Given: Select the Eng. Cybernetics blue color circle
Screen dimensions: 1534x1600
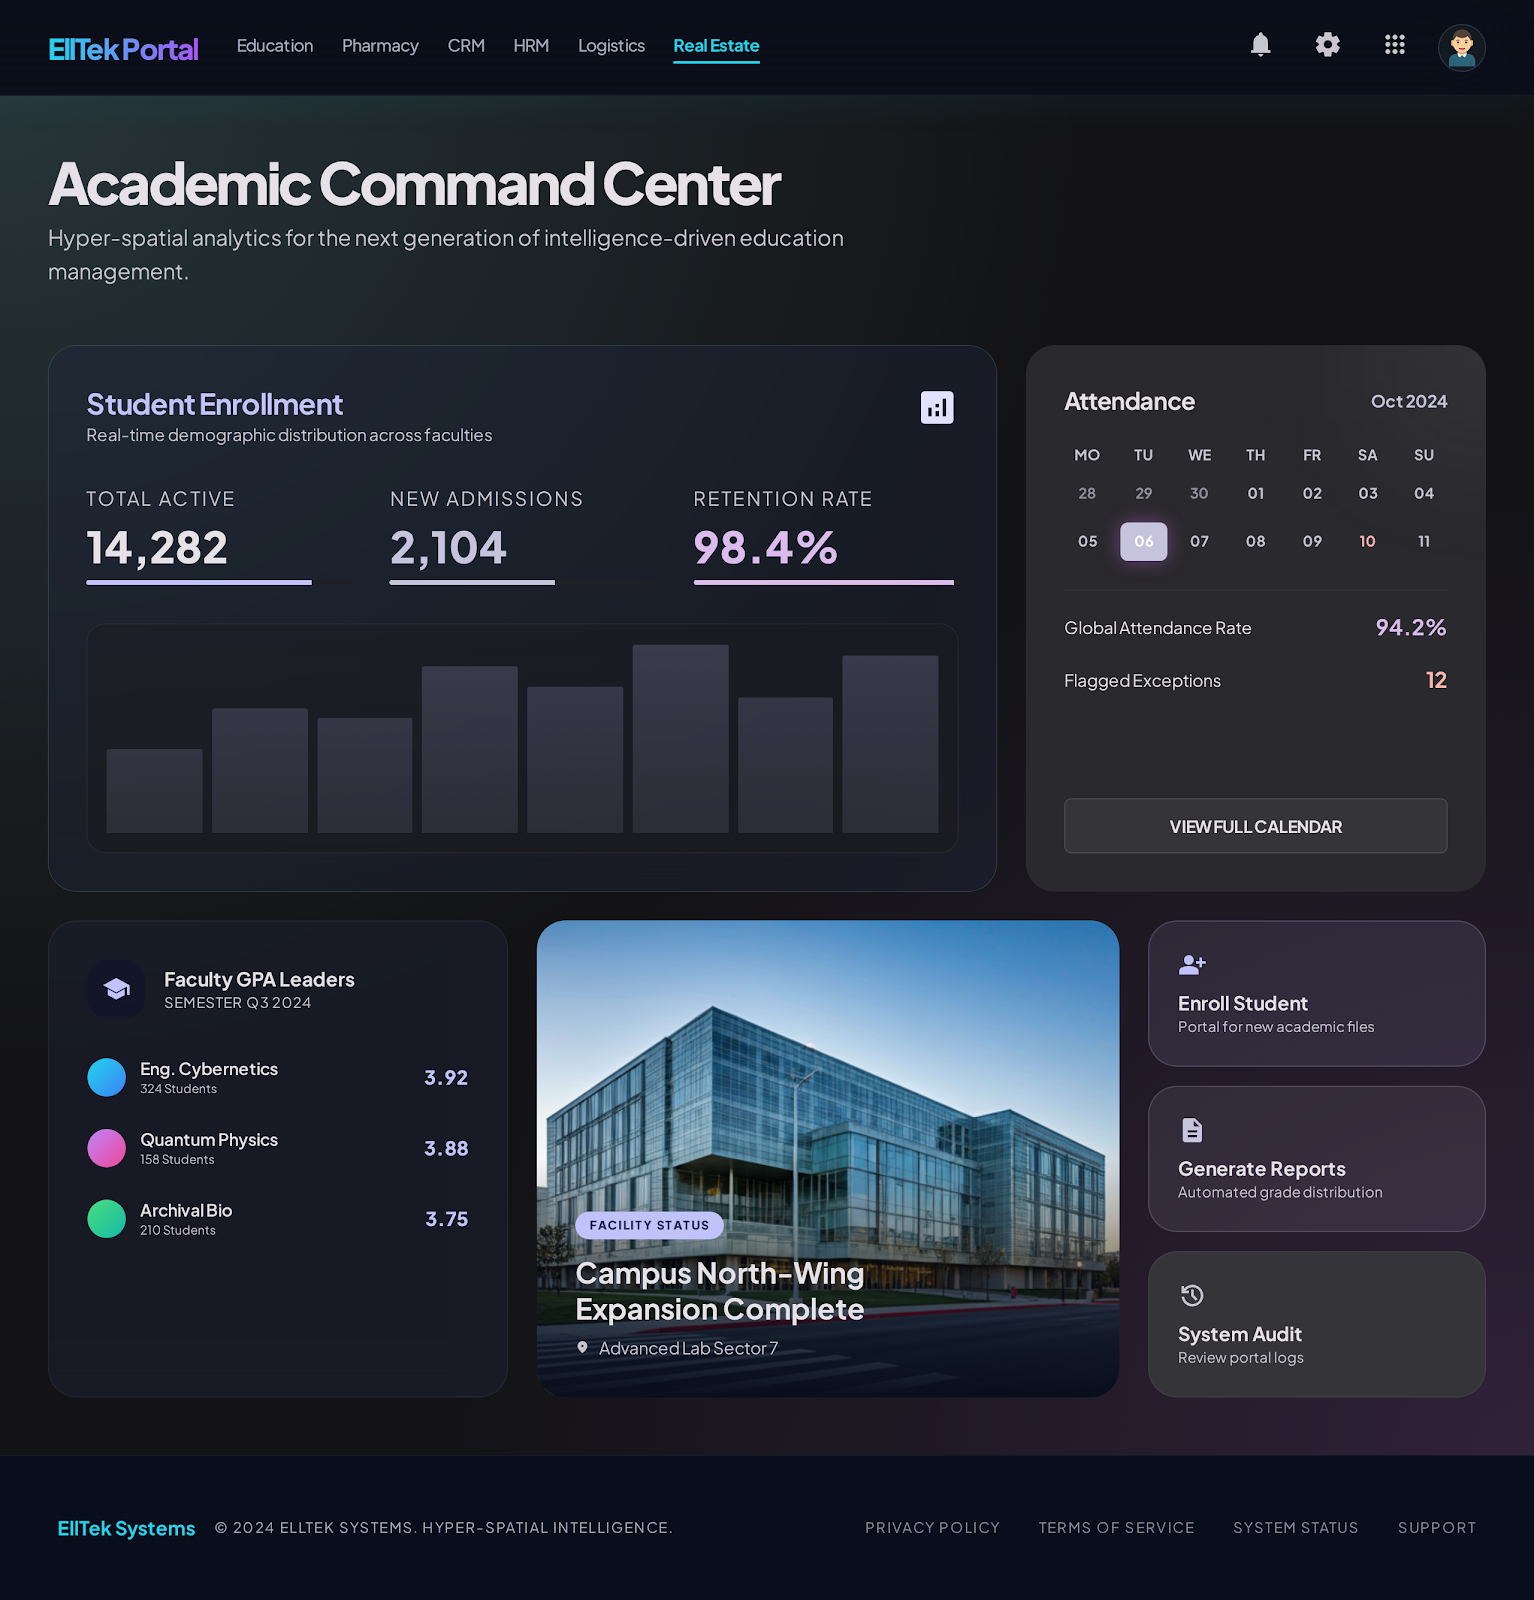Looking at the screenshot, I should tap(107, 1078).
